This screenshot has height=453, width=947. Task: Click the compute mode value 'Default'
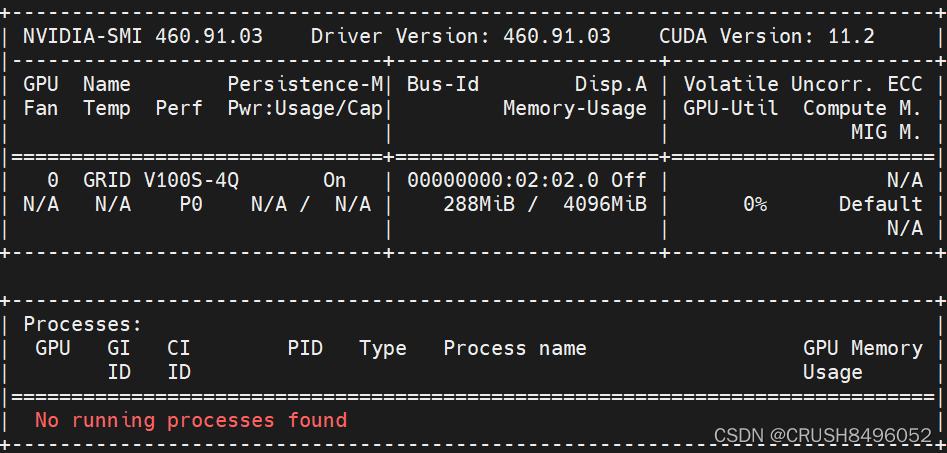(x=881, y=204)
